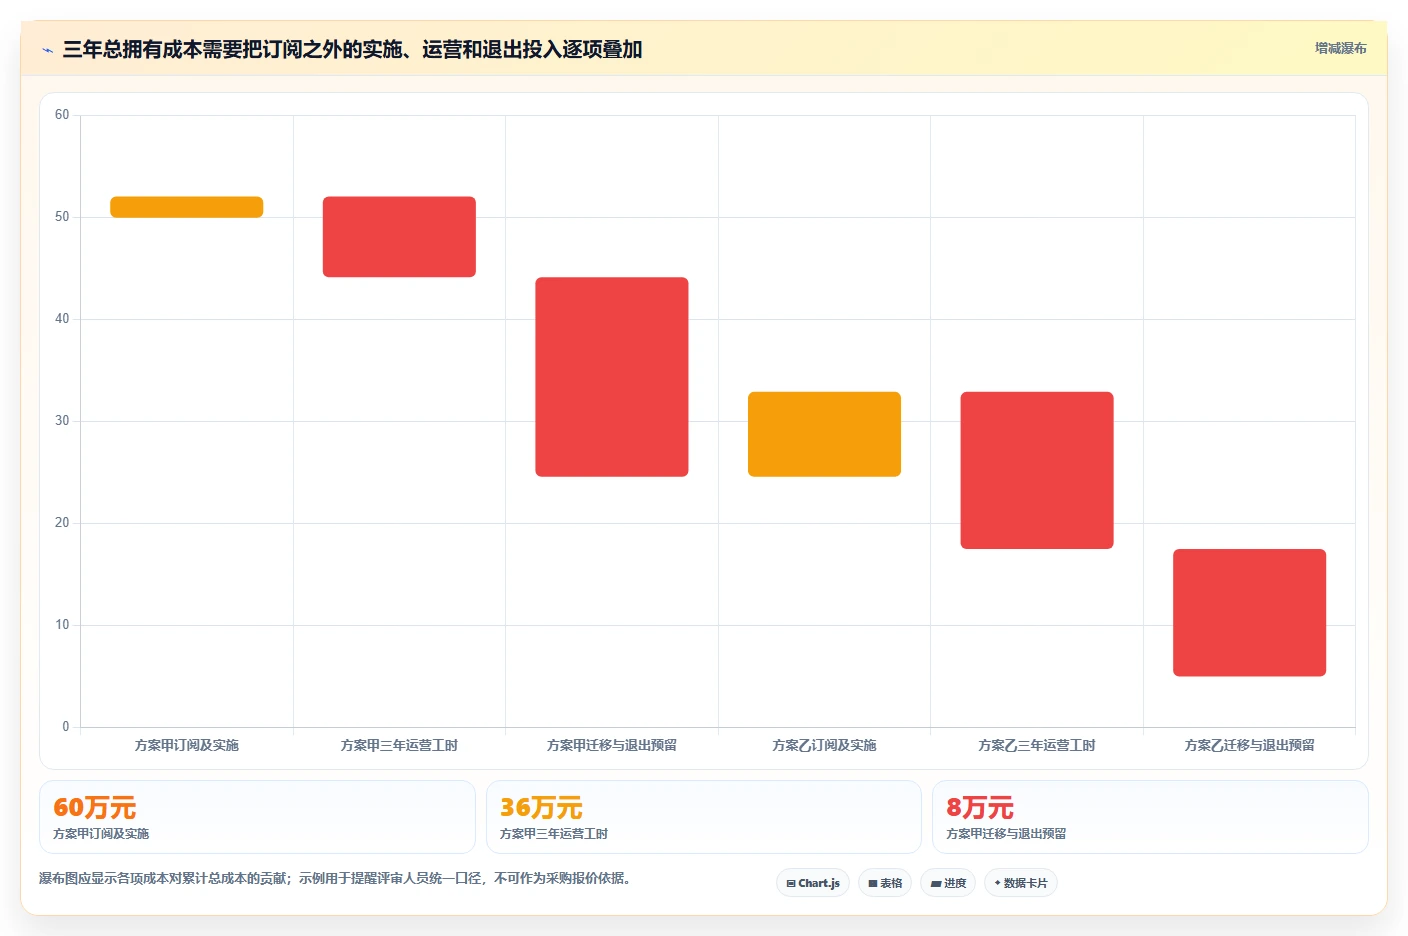Click the footnote text about 瀑布图

tap(335, 878)
